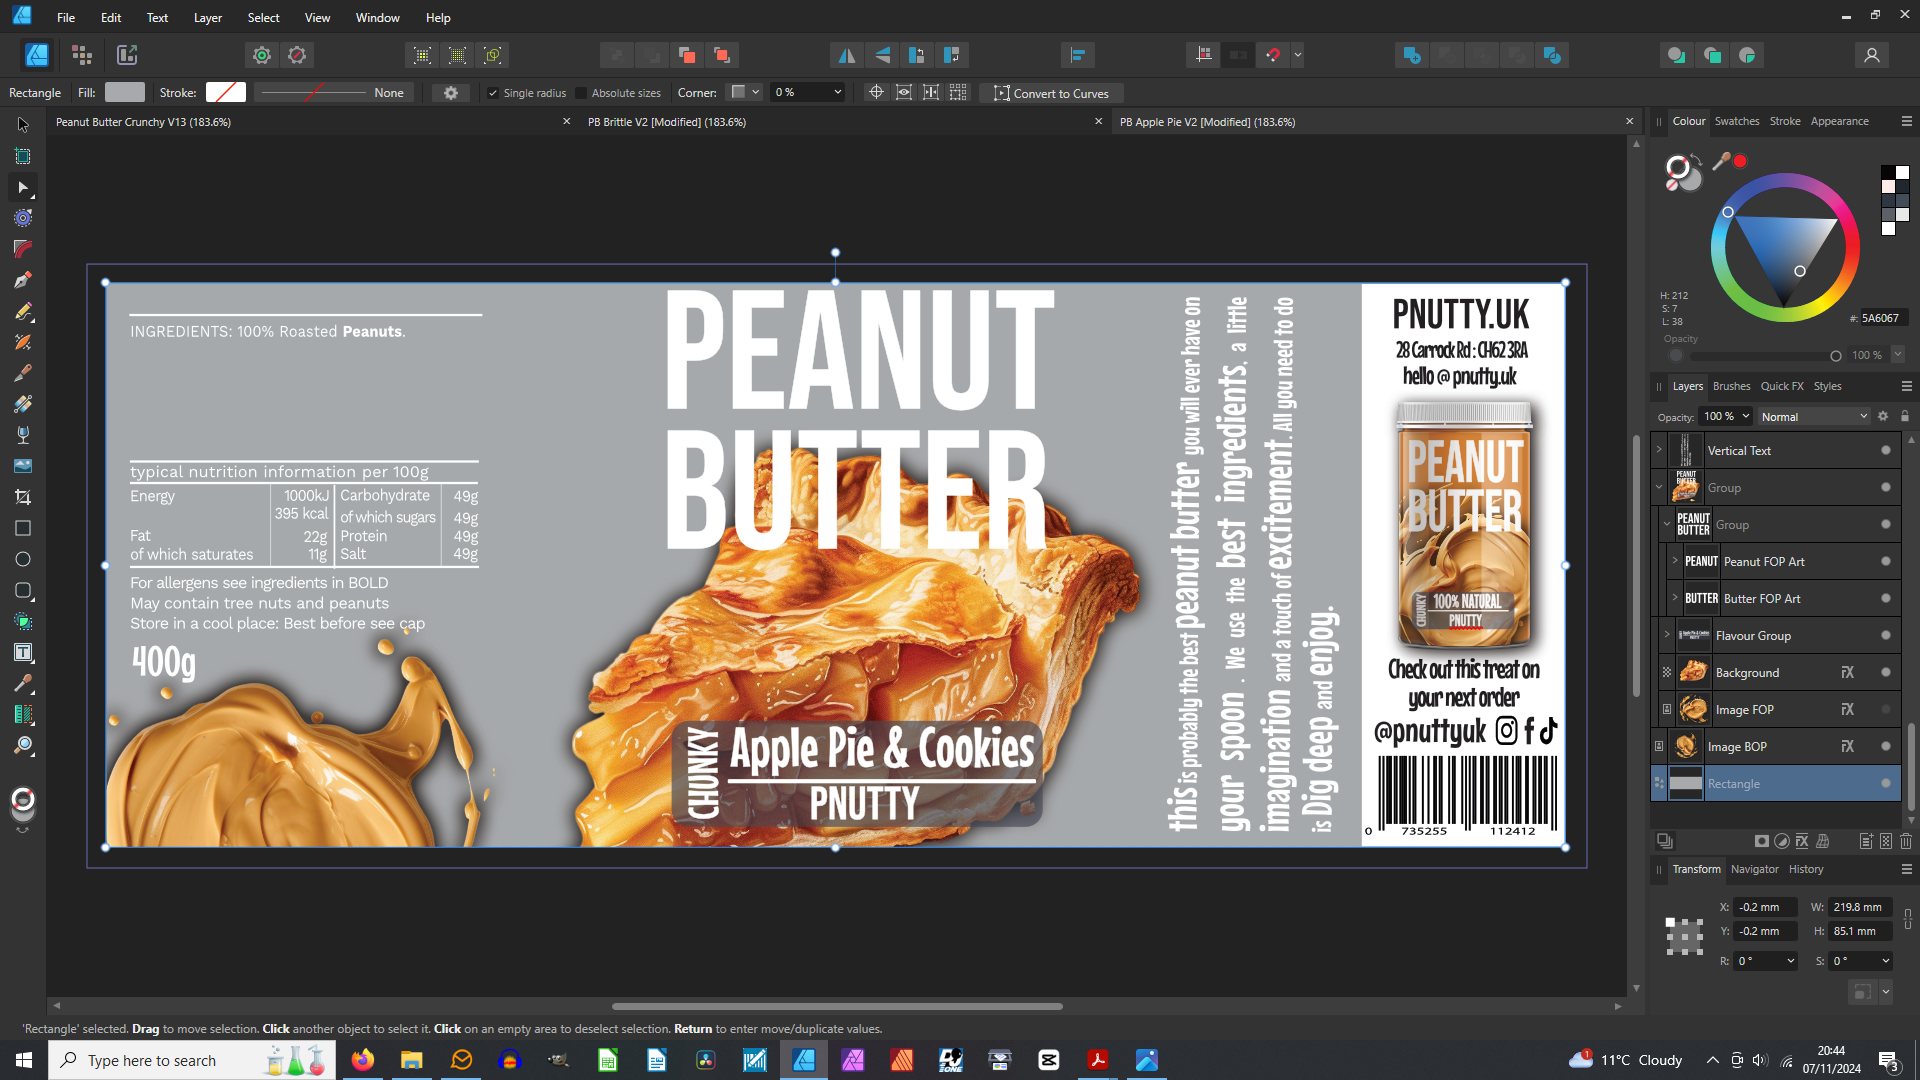Open the Select menu
This screenshot has width=1920, height=1080.
[x=264, y=18]
